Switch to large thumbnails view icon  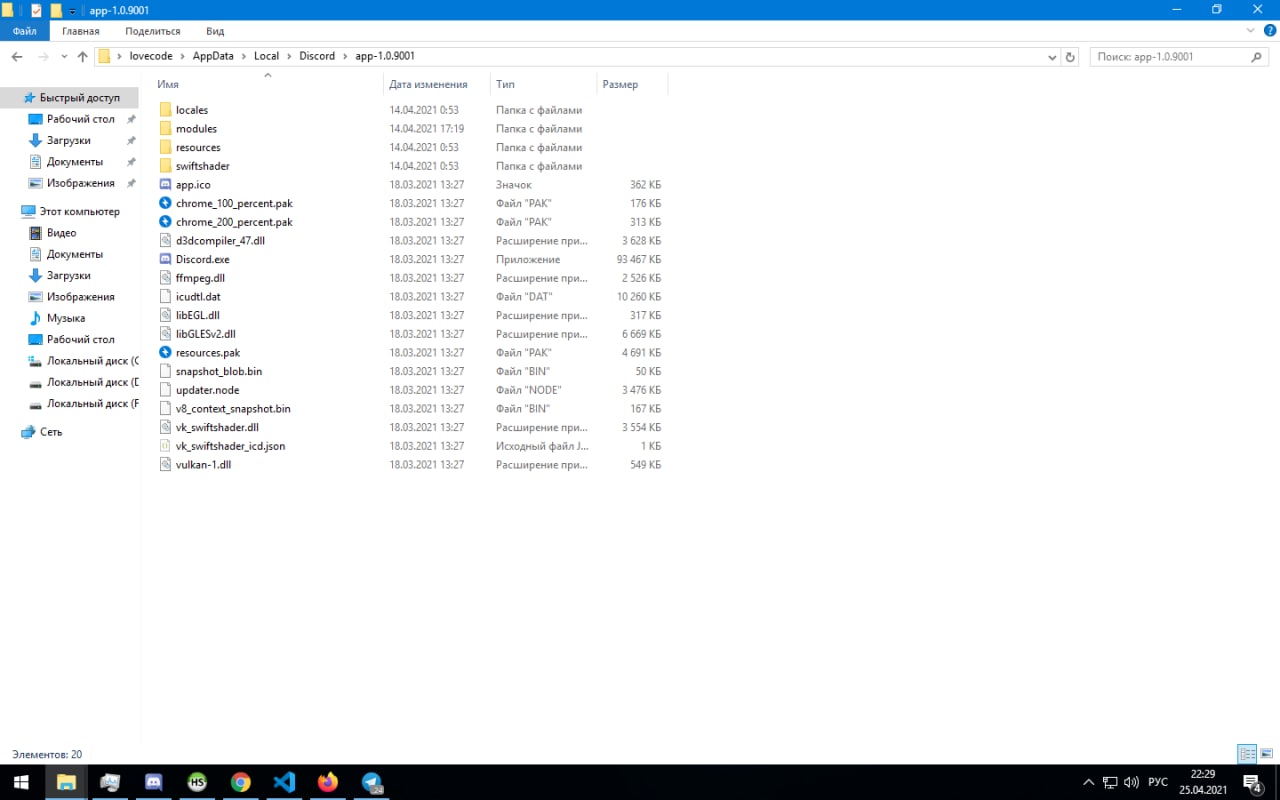(1266, 754)
